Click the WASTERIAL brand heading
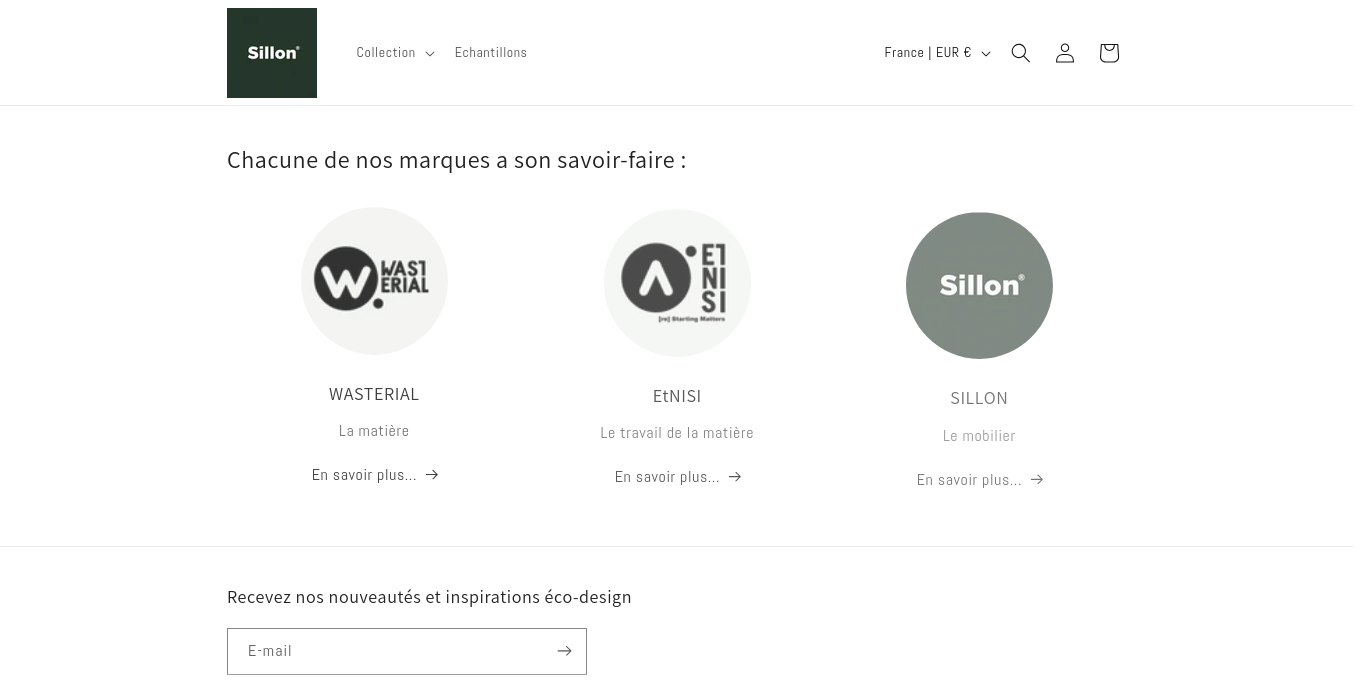Viewport: 1366px width, 682px height. click(x=374, y=394)
